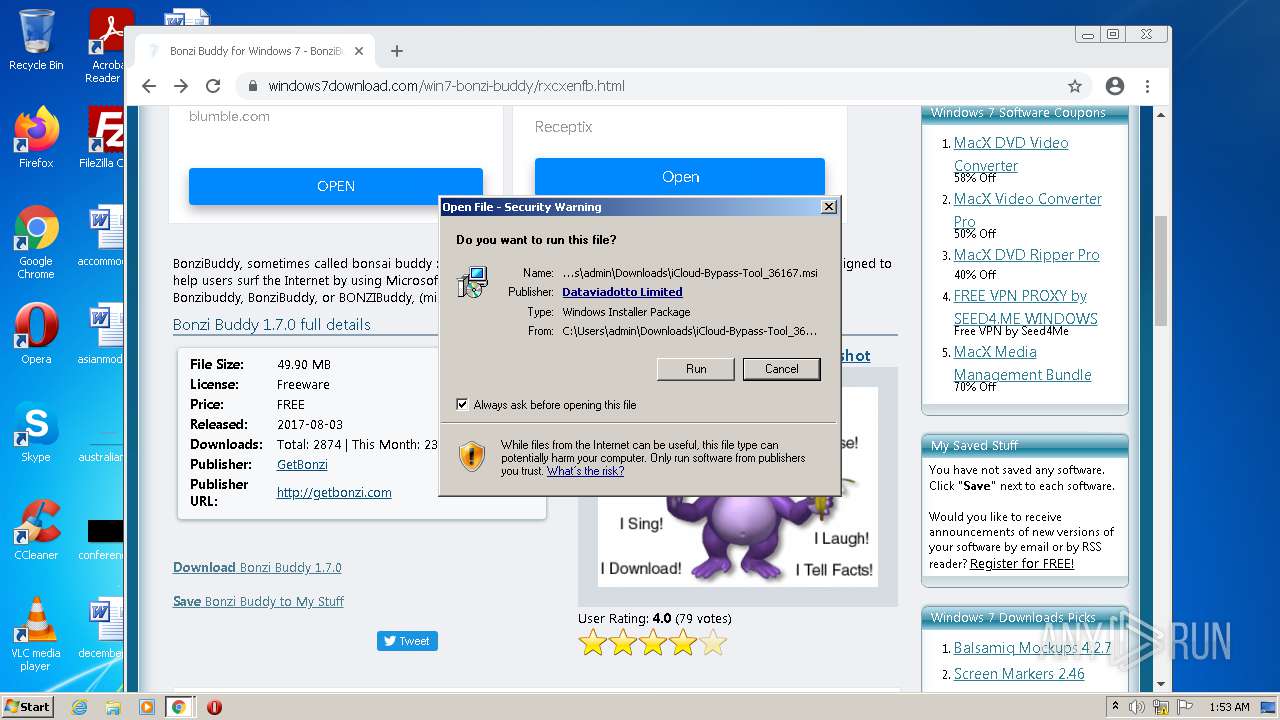Go back in Chrome browser
Viewport: 1280px width, 720px height.
point(149,86)
